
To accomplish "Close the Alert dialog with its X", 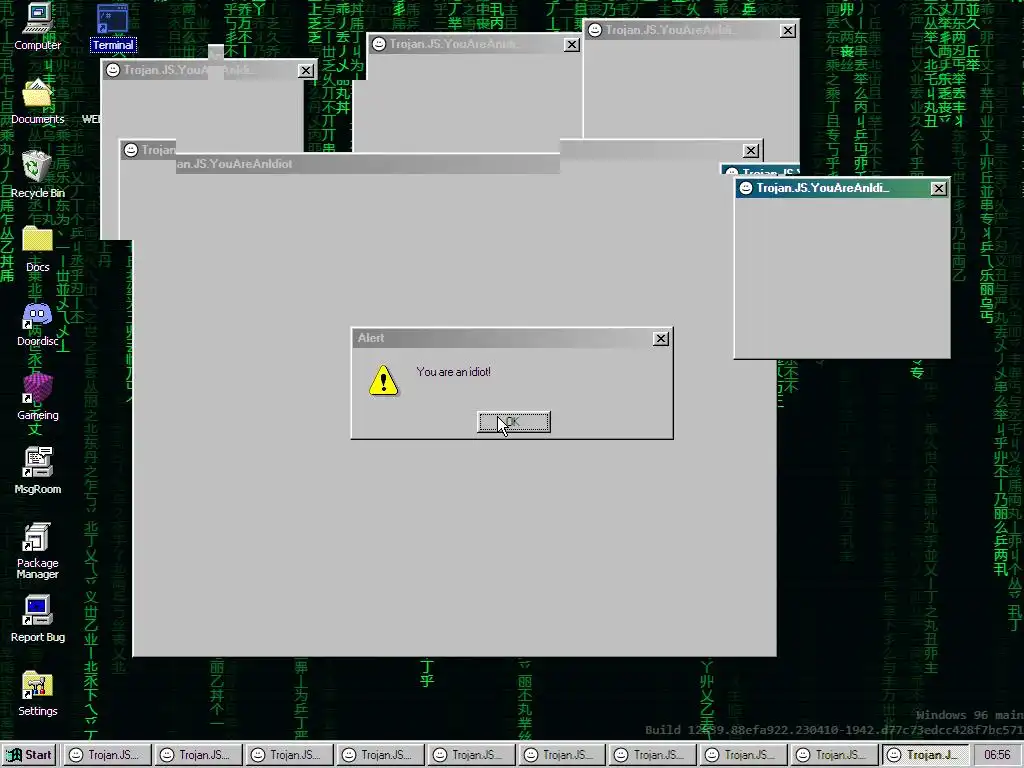I will 661,338.
